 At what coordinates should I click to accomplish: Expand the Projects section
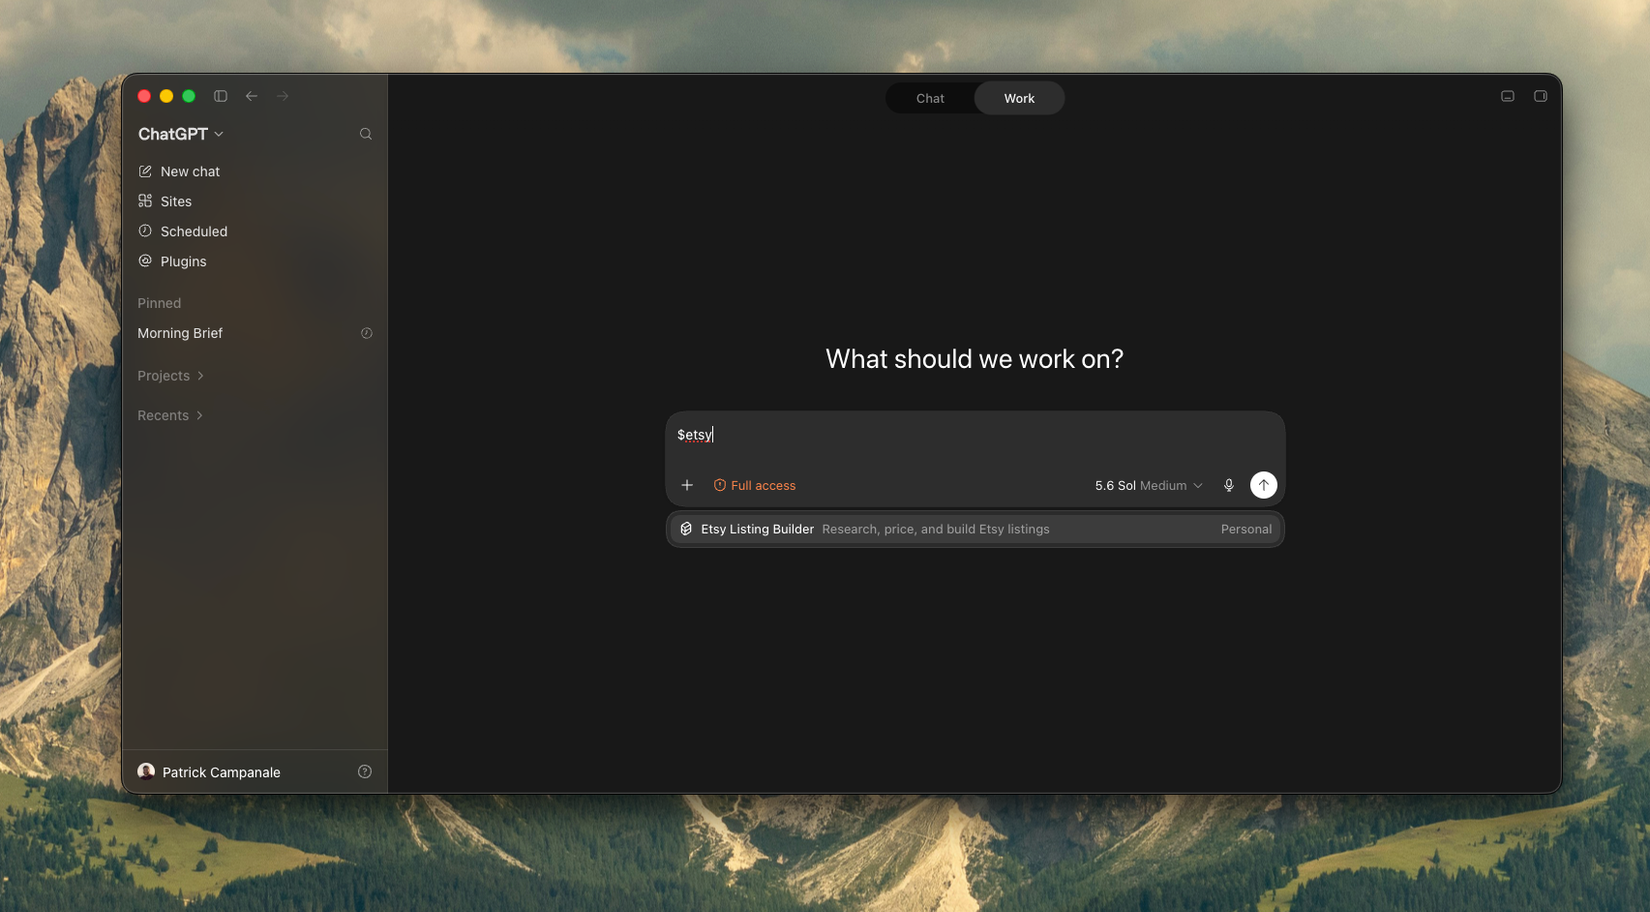pos(171,376)
